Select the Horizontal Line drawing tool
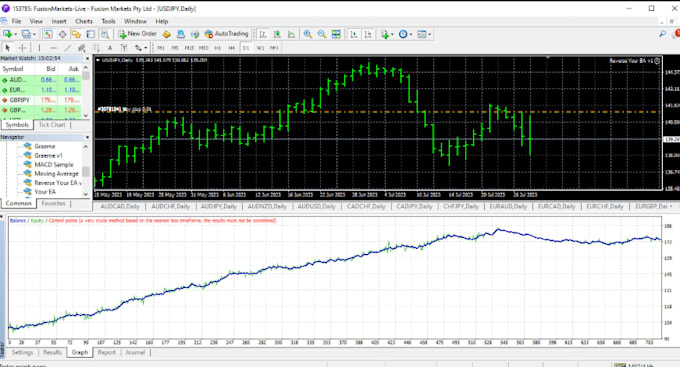The image size is (680, 367). pyautogui.click(x=53, y=48)
